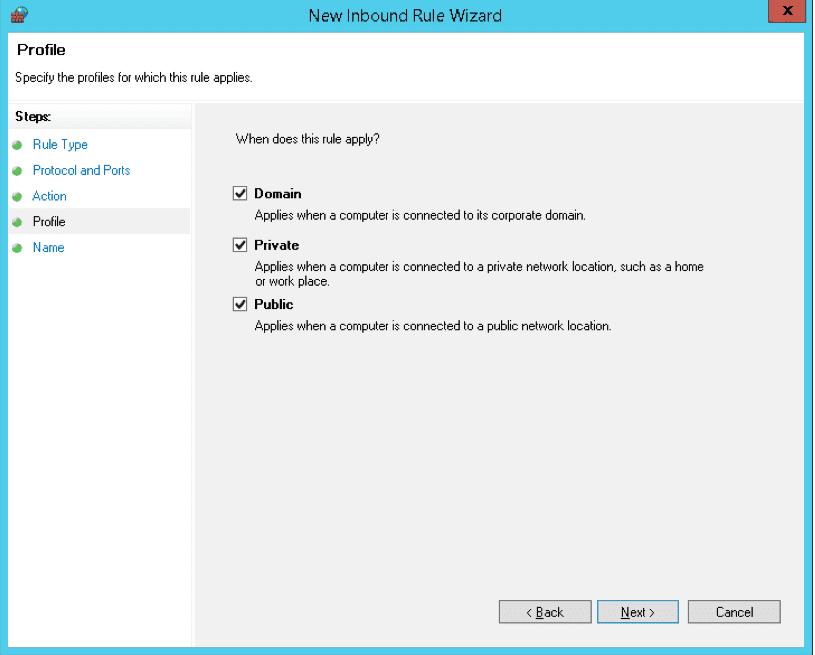The image size is (815, 655).
Task: Jump to the Action step
Action: [x=50, y=196]
